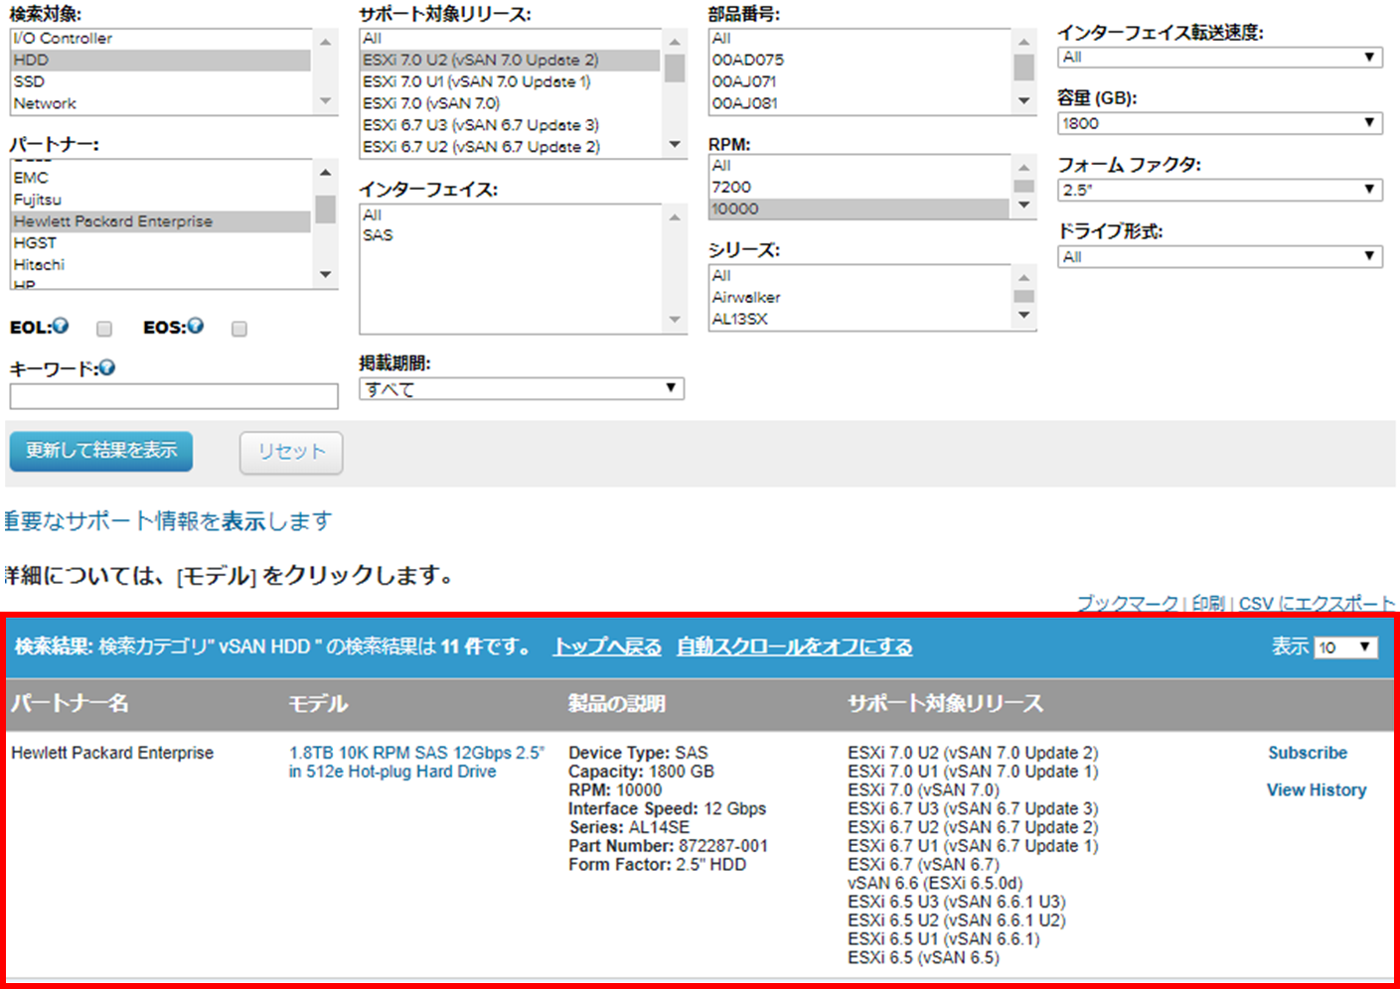Select ESXi 7.0 U1 release filter option
The height and width of the screenshot is (989, 1400).
[511, 82]
